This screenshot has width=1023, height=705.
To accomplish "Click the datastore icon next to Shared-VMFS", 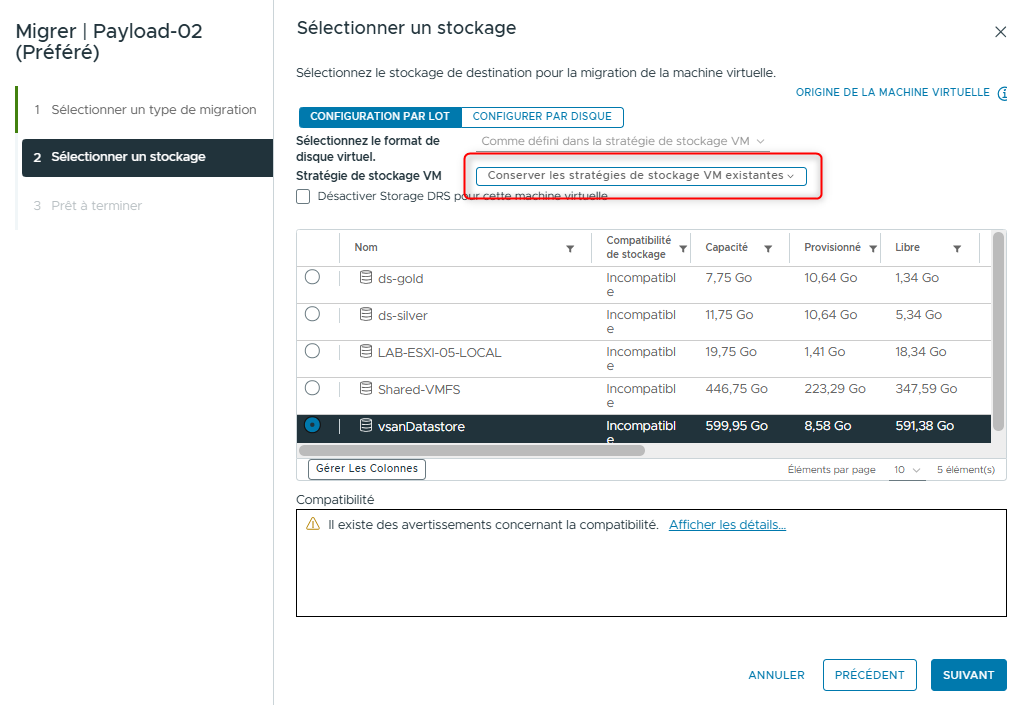I will click(366, 388).
